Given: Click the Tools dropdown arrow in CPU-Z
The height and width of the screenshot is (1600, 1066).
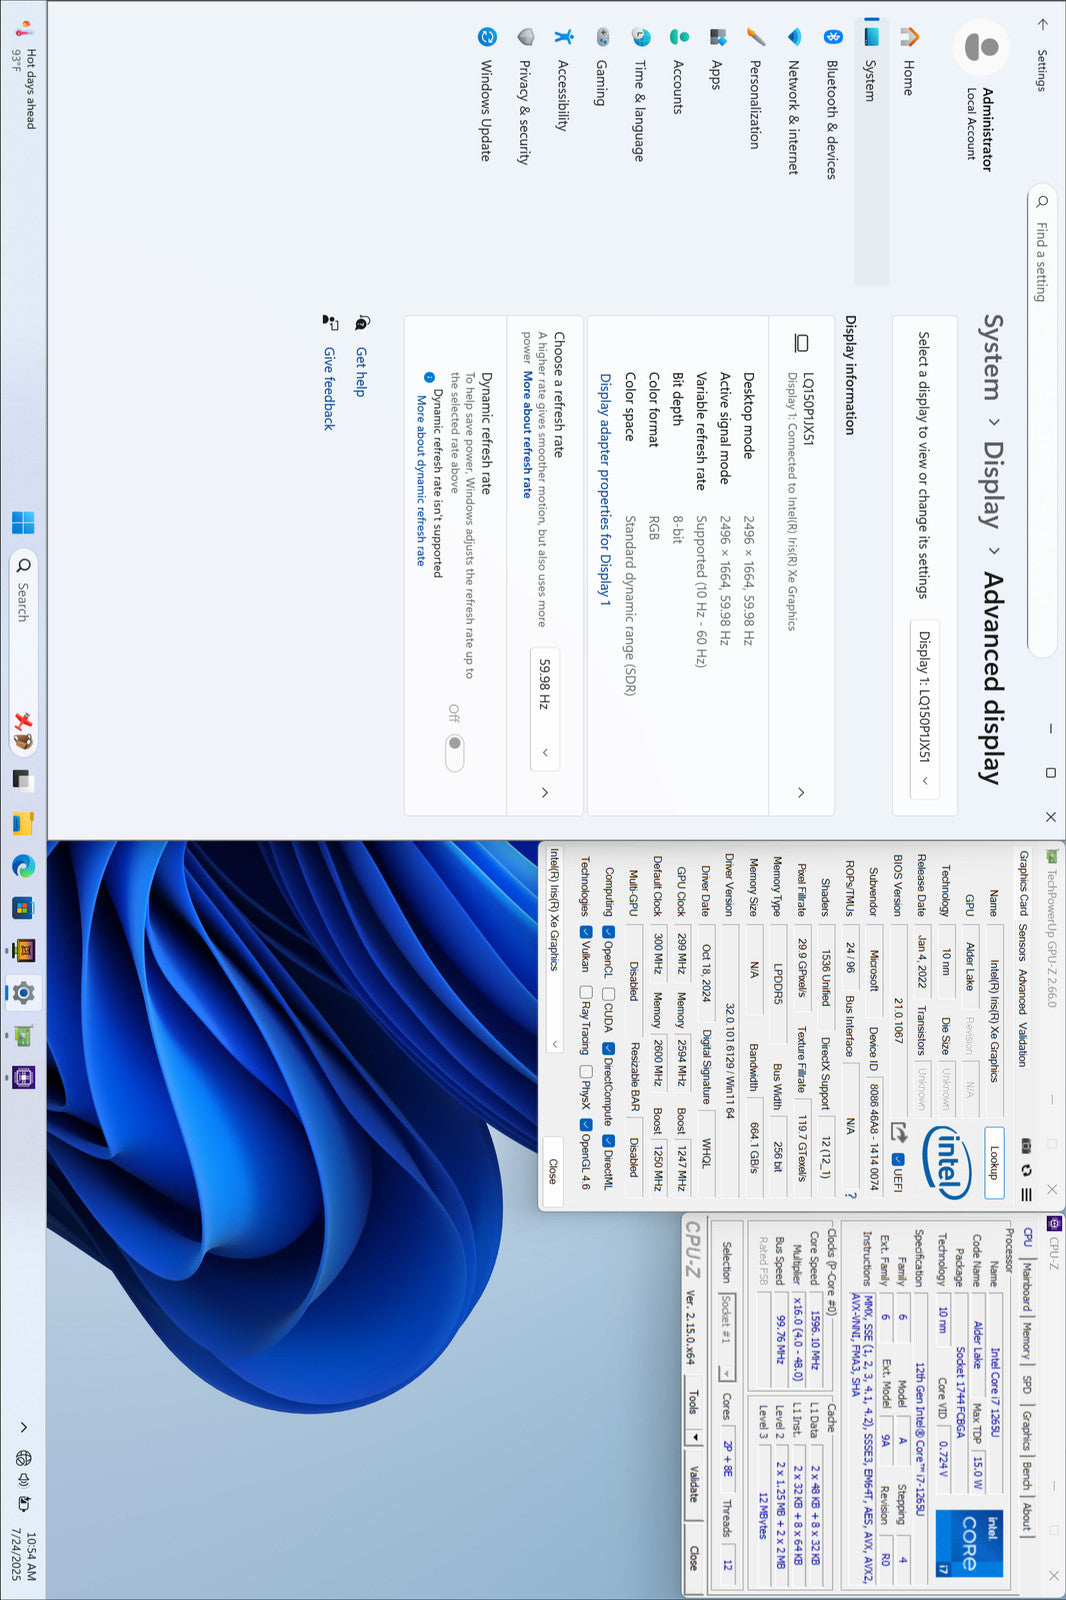Looking at the screenshot, I should point(695,1437).
